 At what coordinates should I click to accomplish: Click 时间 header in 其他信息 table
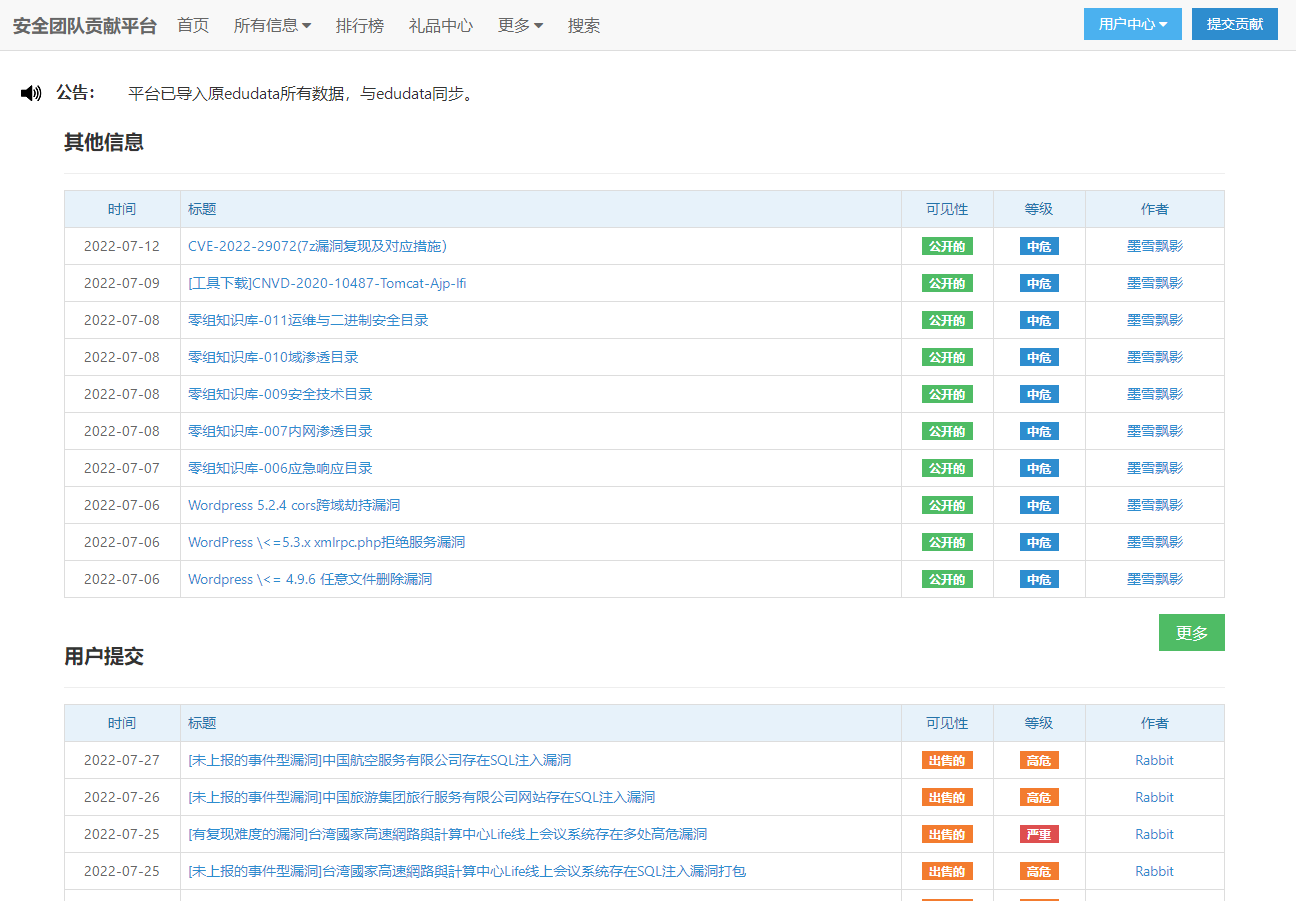[x=122, y=209]
